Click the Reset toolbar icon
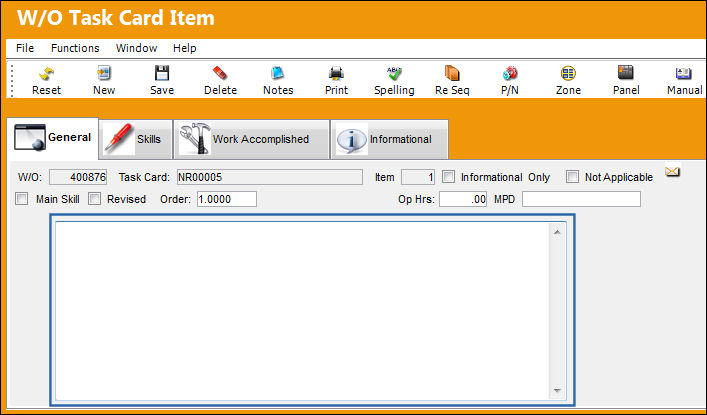Image resolution: width=707 pixels, height=415 pixels. [46, 73]
